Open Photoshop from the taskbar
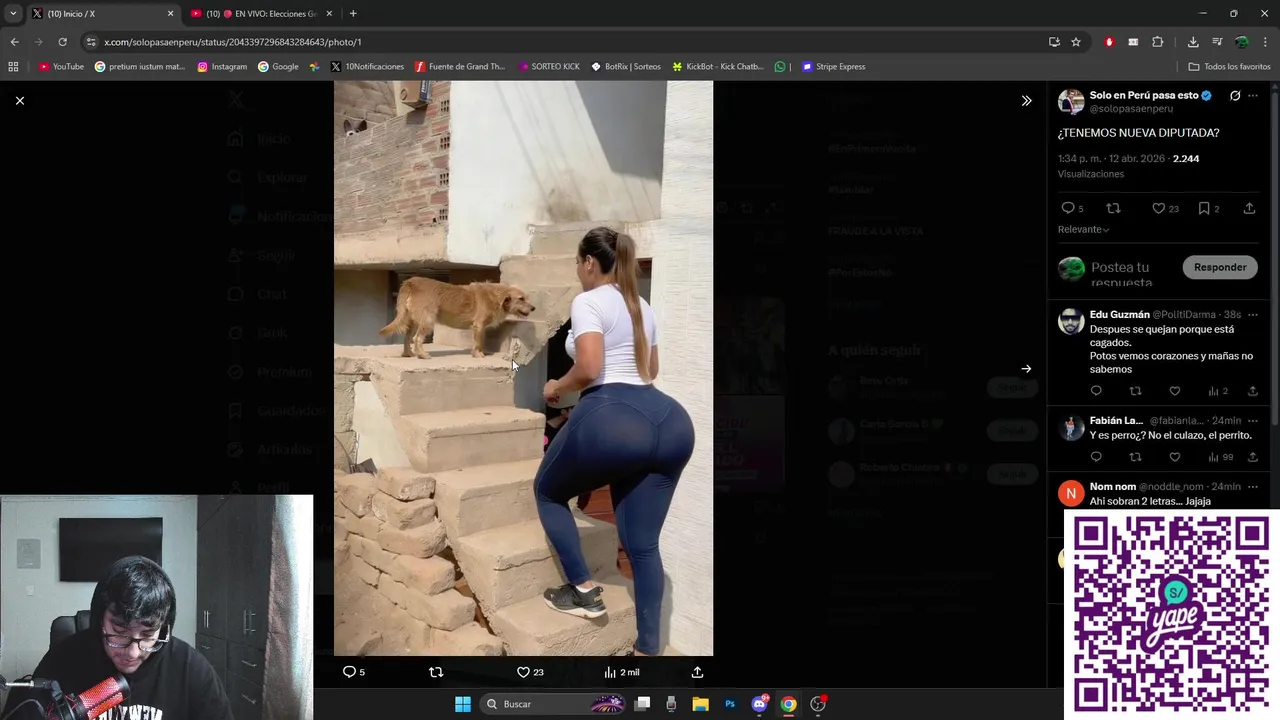The width and height of the screenshot is (1280, 720). click(730, 704)
